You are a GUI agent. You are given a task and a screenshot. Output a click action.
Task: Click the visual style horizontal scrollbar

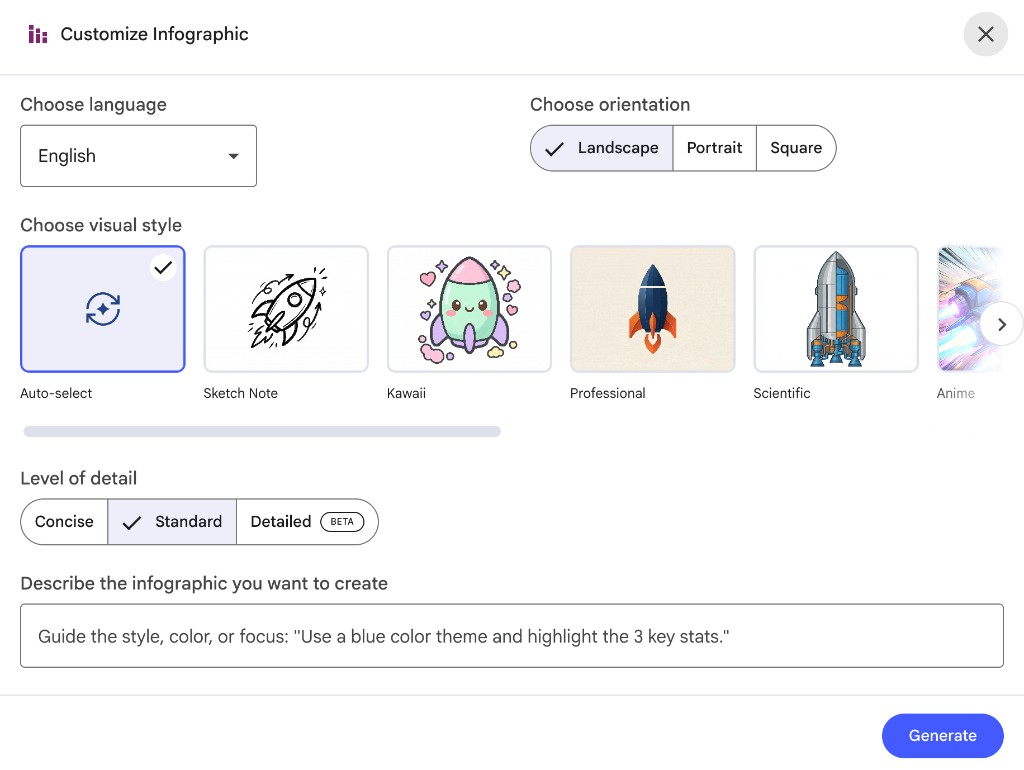(262, 432)
